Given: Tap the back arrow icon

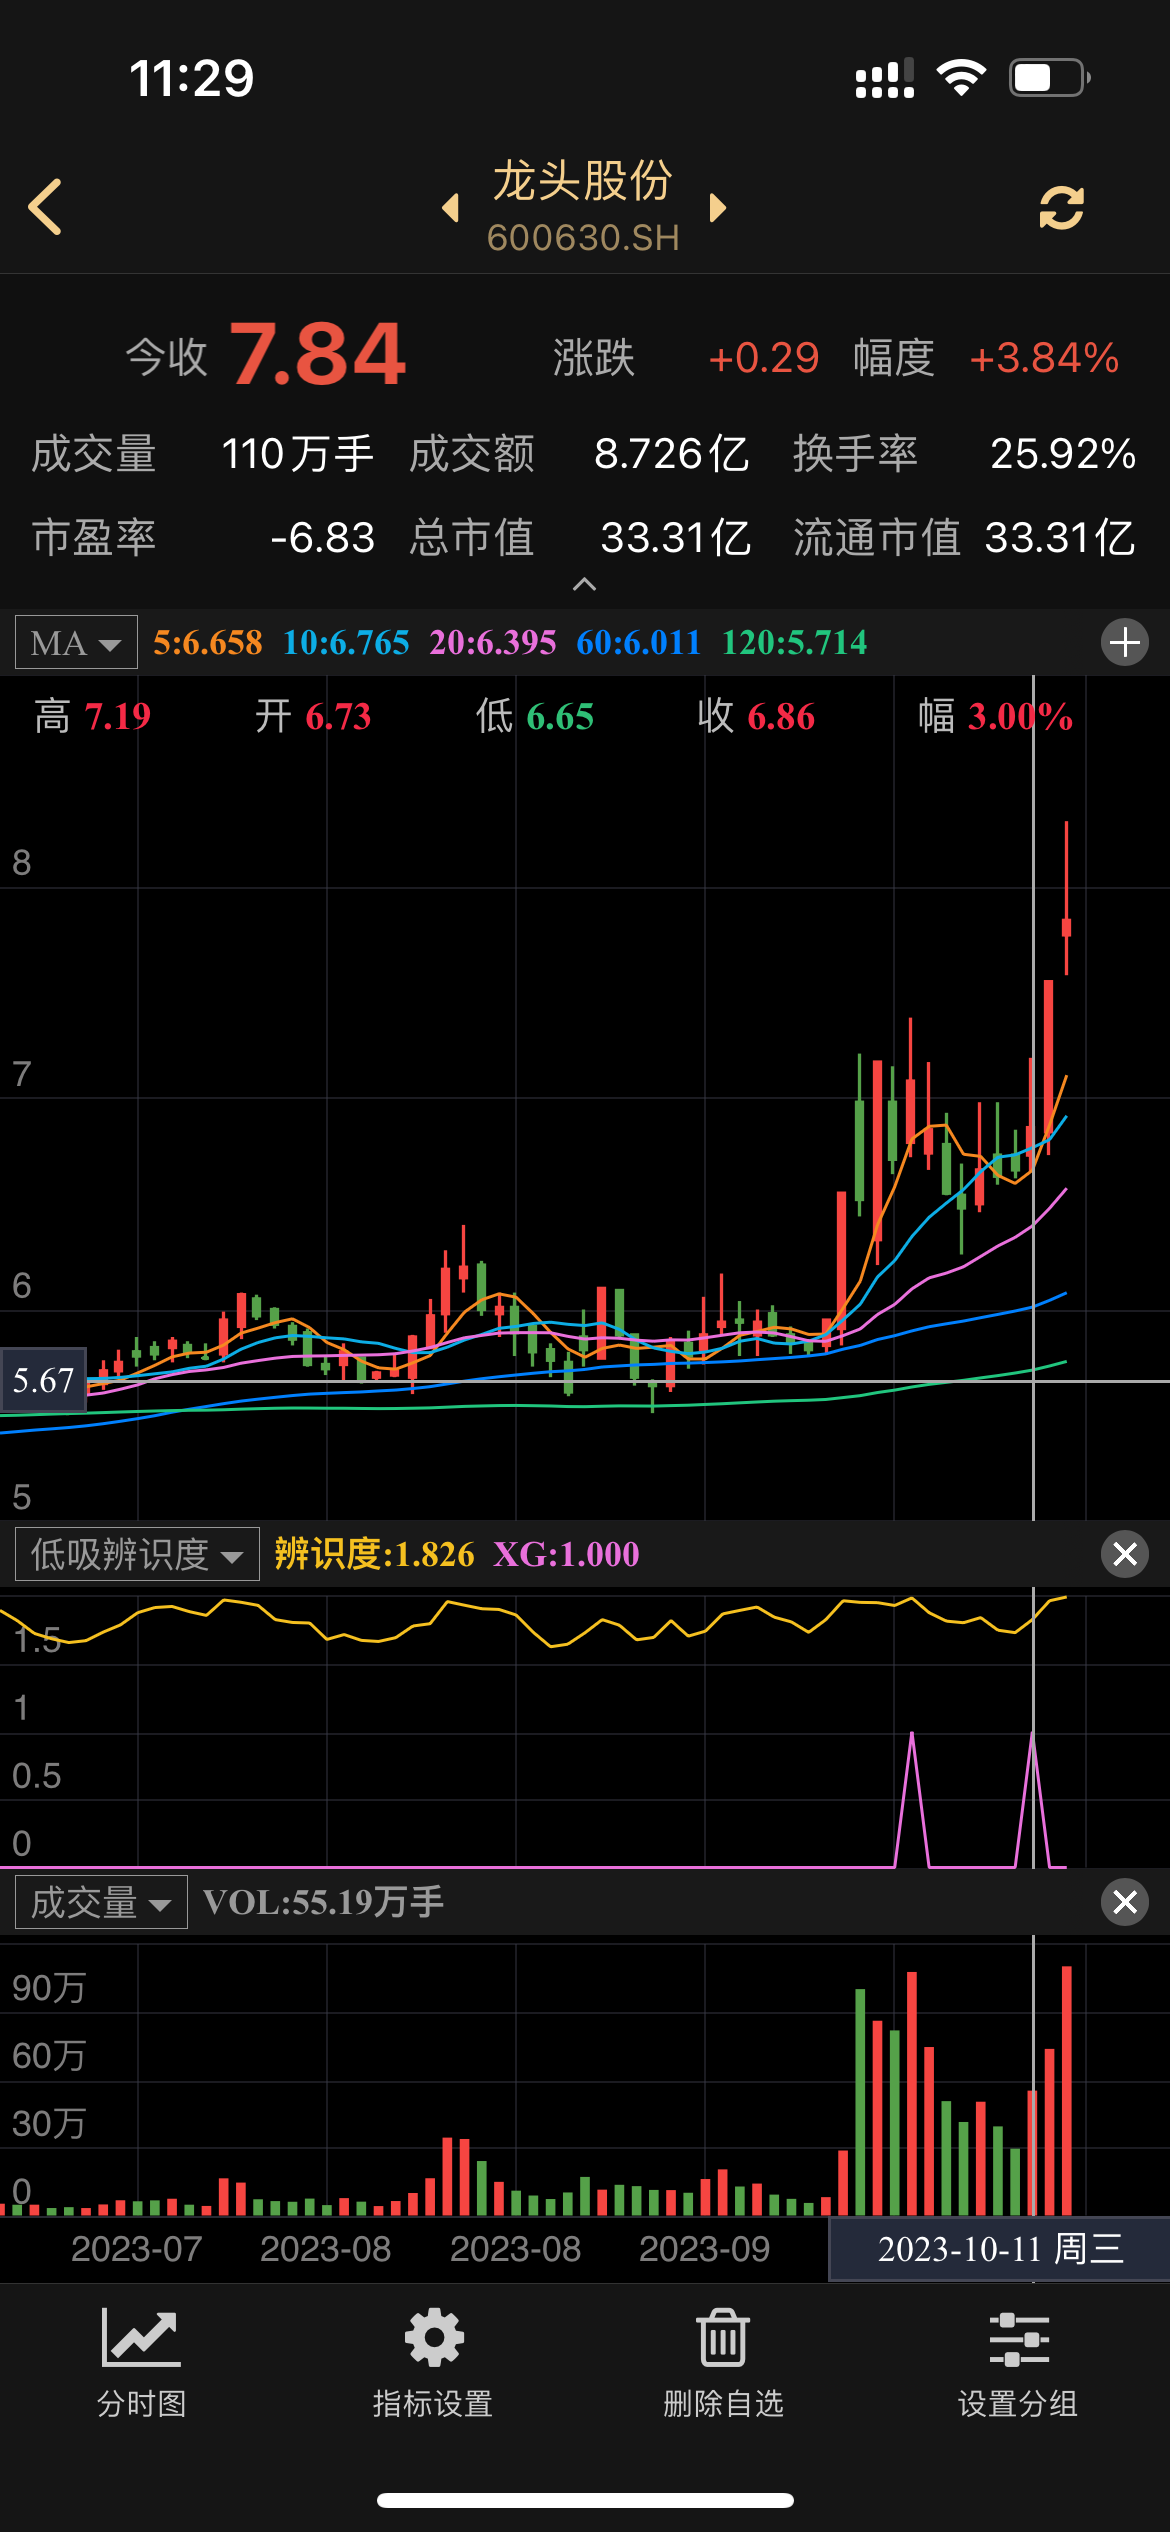Looking at the screenshot, I should (46, 207).
